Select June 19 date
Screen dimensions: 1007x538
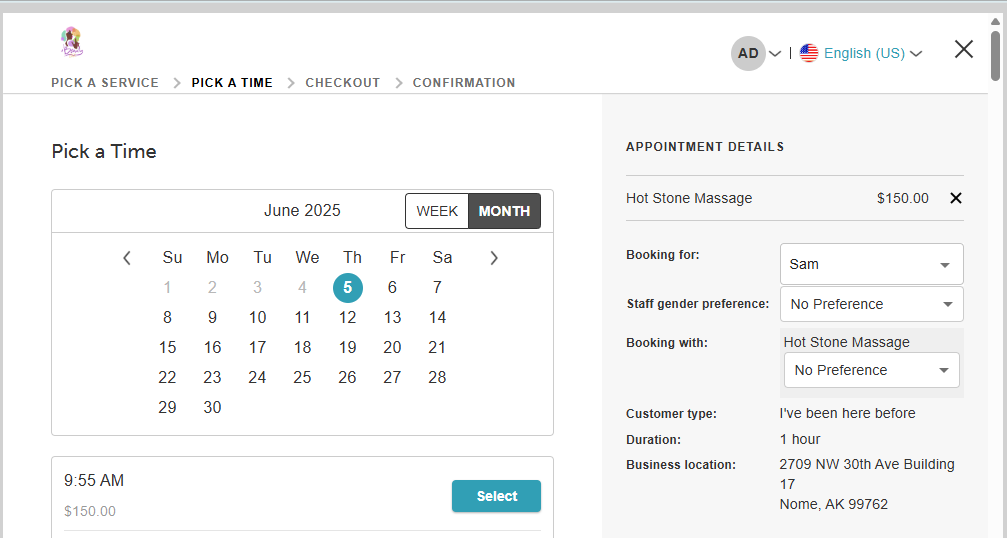[347, 347]
